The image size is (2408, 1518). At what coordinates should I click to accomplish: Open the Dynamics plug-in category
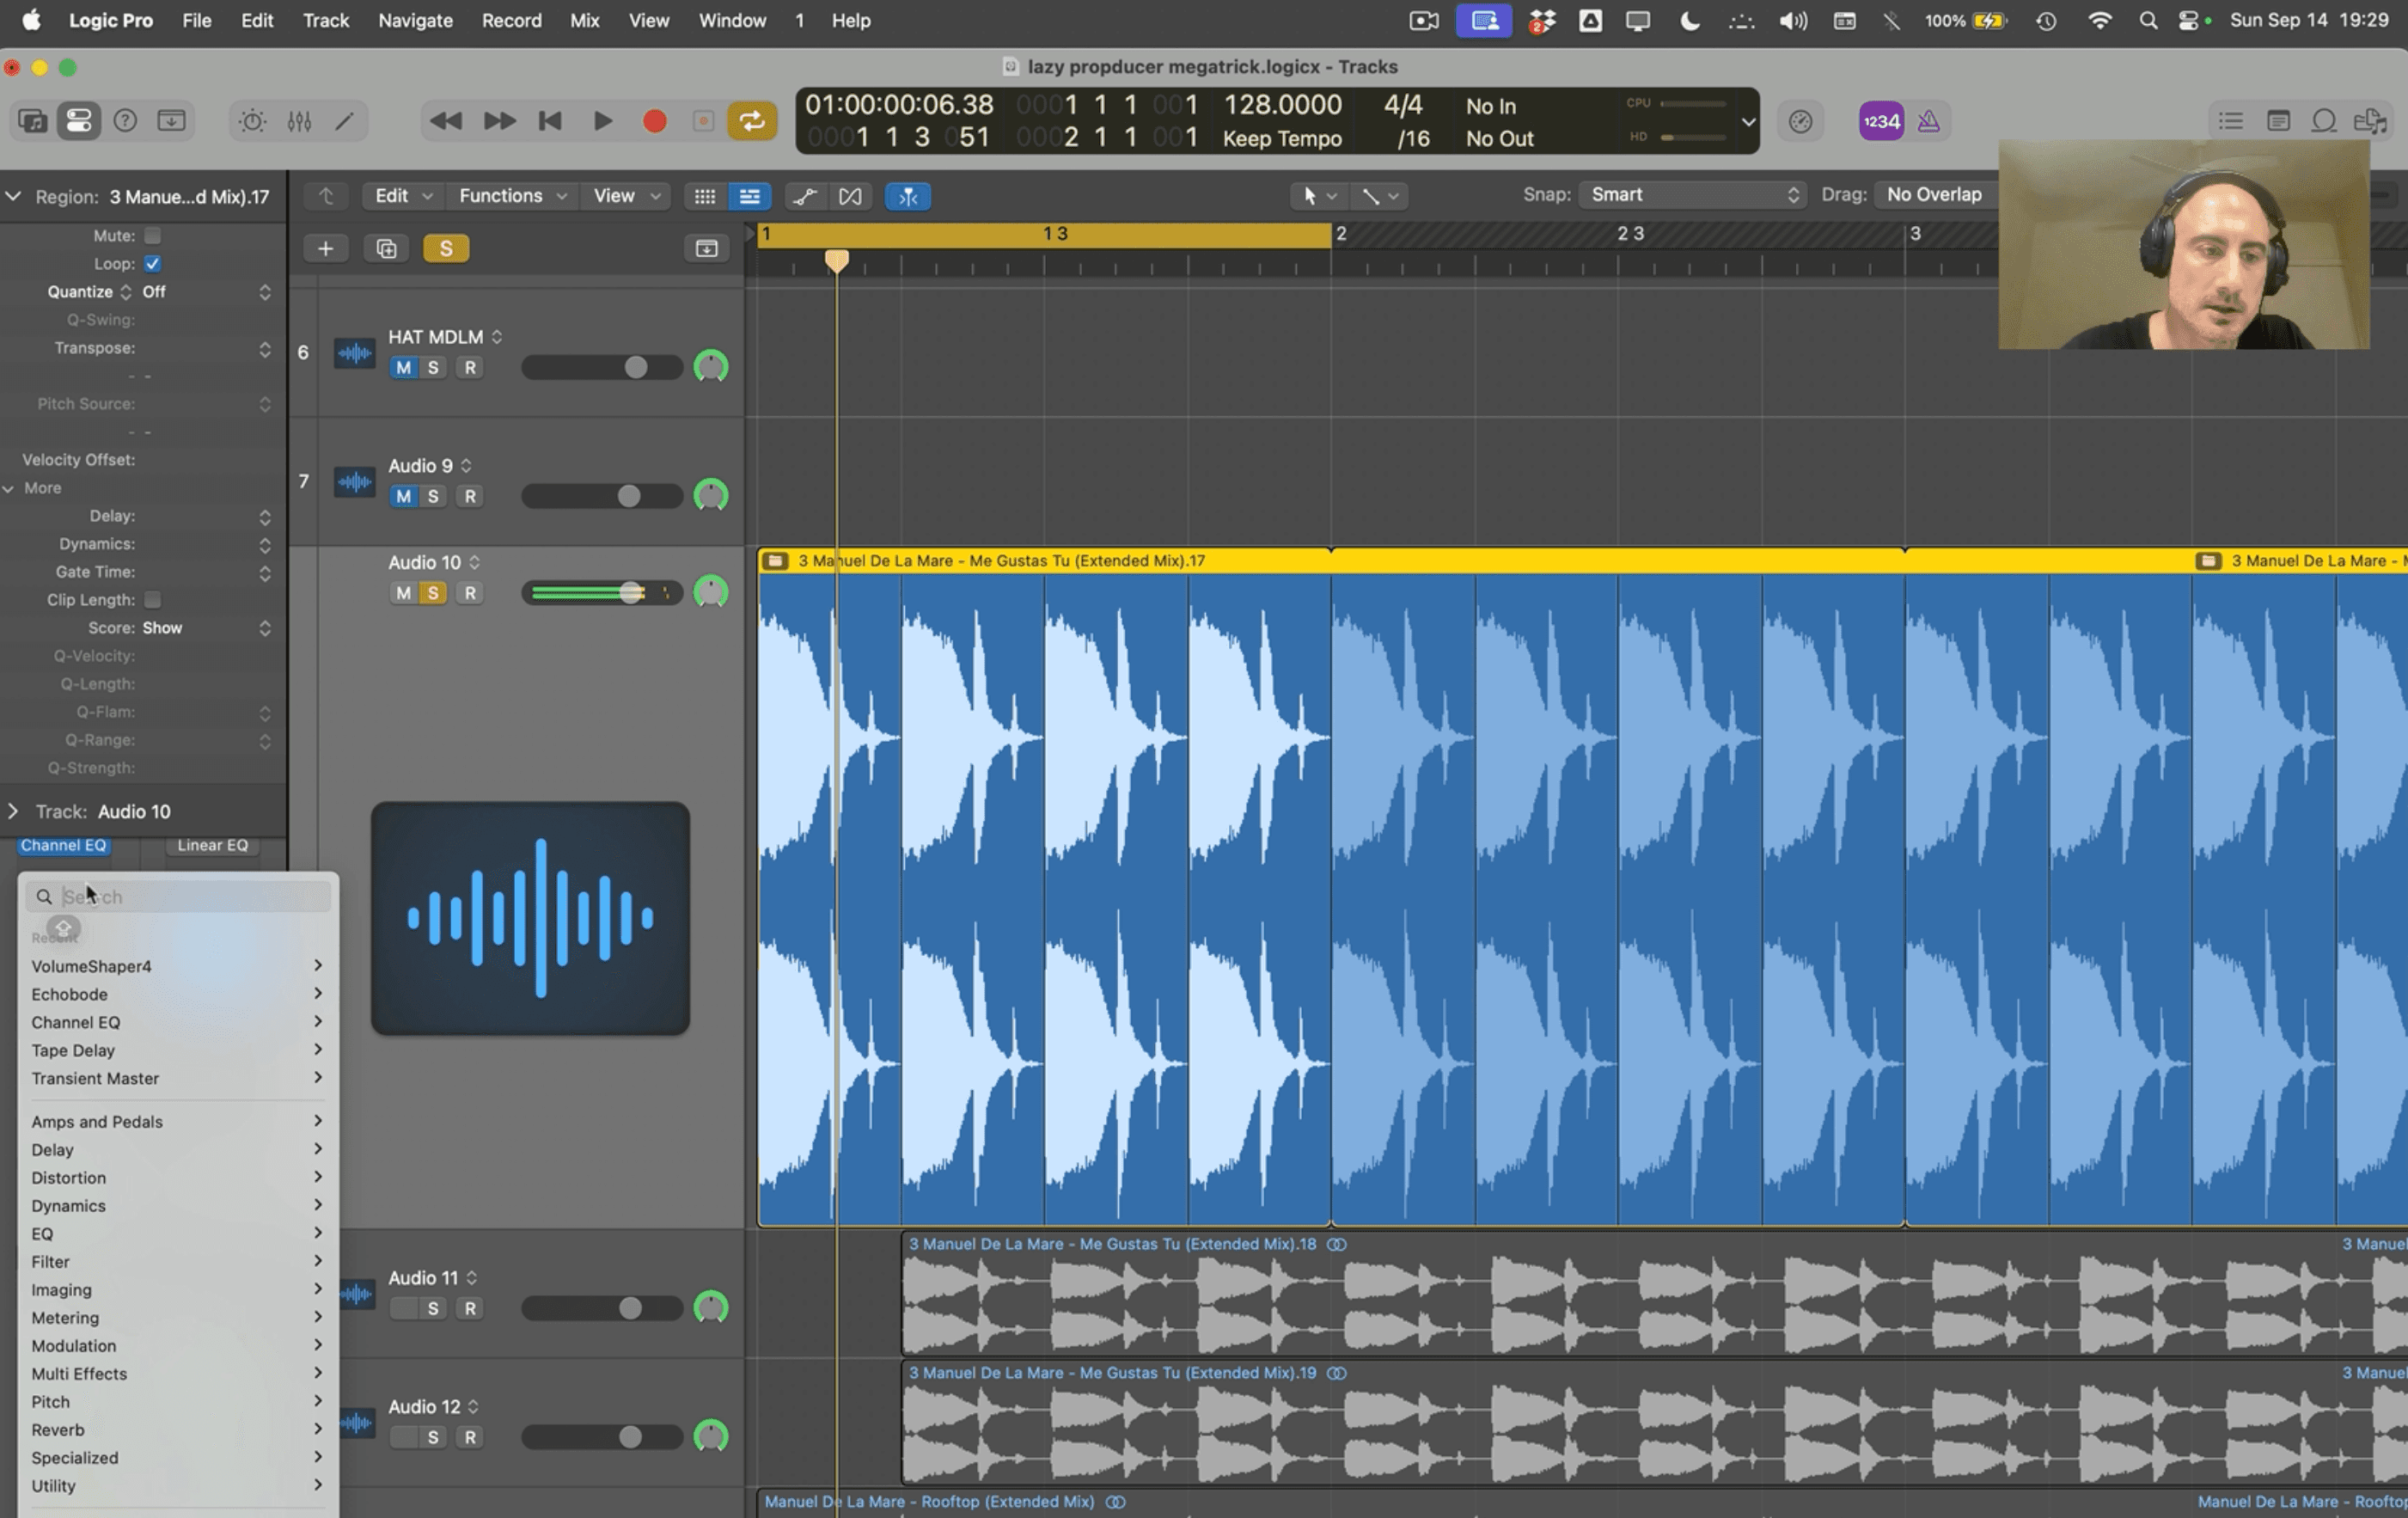tap(177, 1206)
